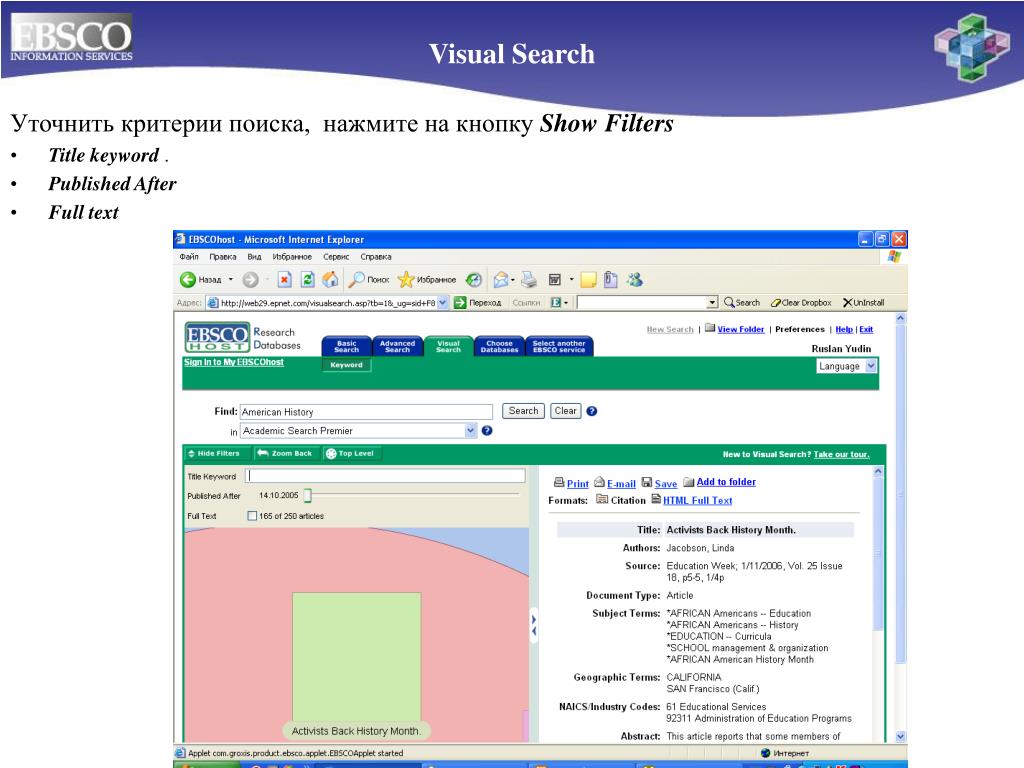
Task: Collapse the results panel splitter arrows
Action: [534, 625]
